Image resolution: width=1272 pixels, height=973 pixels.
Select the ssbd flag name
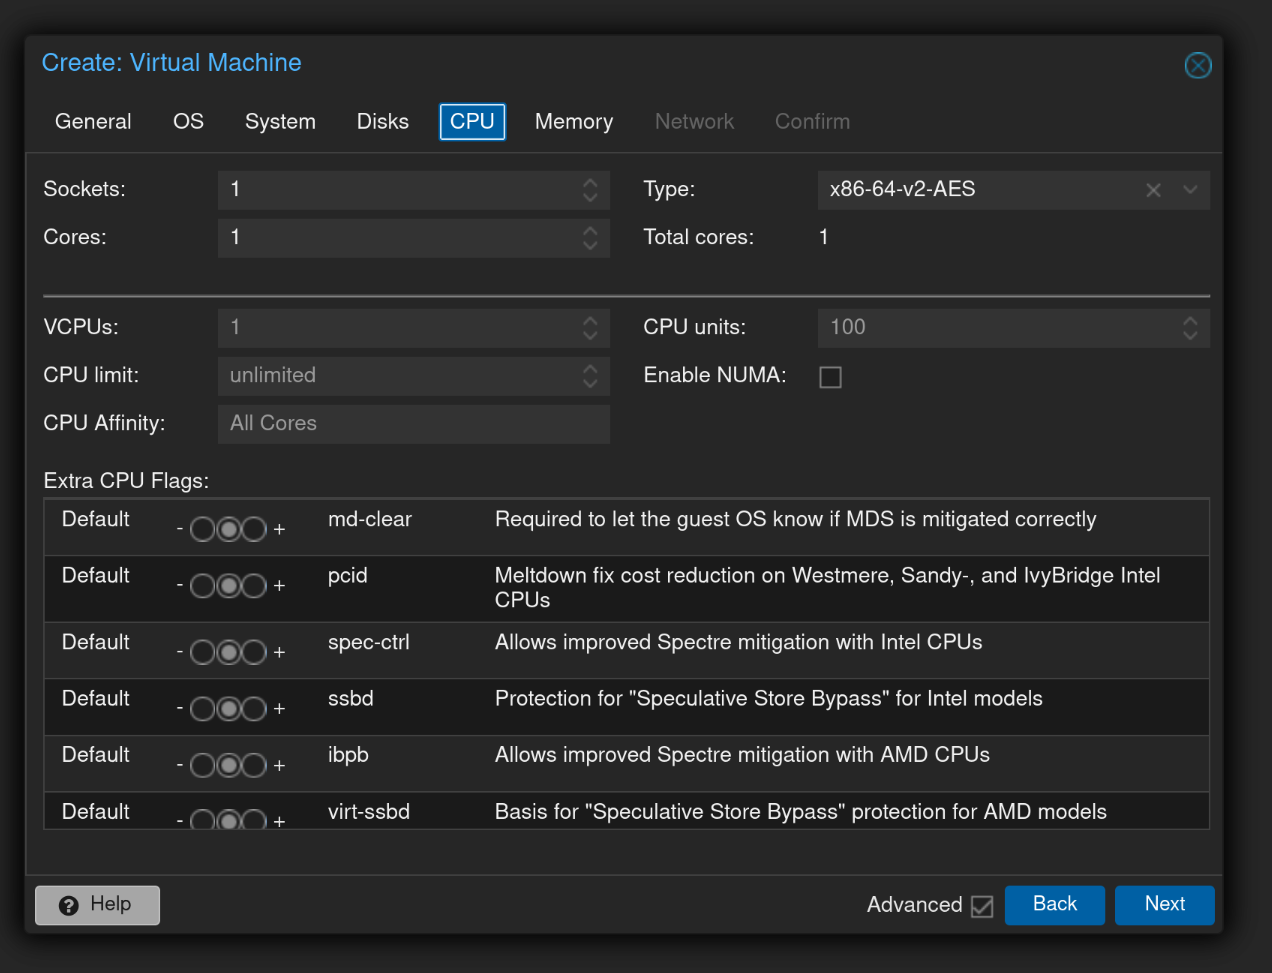351,698
